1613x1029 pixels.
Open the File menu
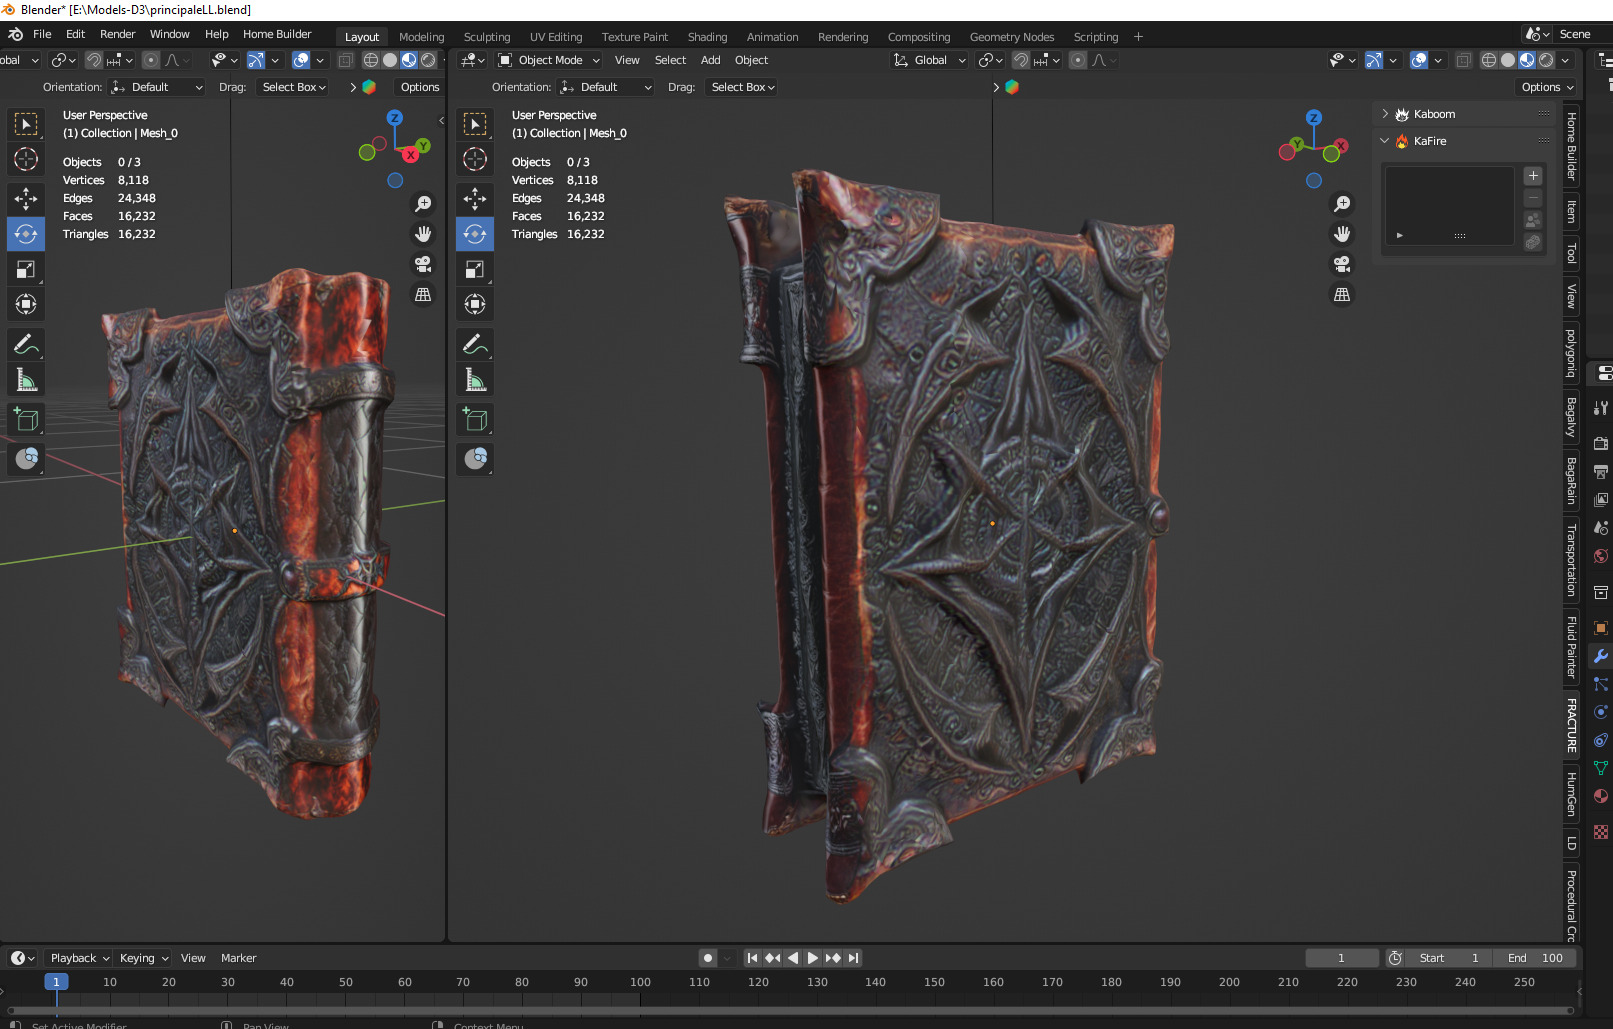pyautogui.click(x=42, y=34)
